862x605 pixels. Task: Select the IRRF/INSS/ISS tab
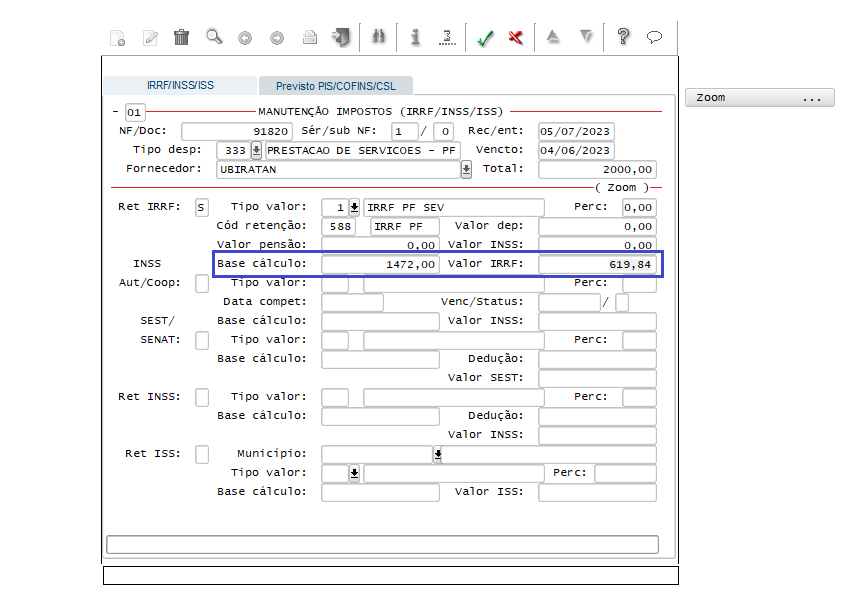pos(180,86)
